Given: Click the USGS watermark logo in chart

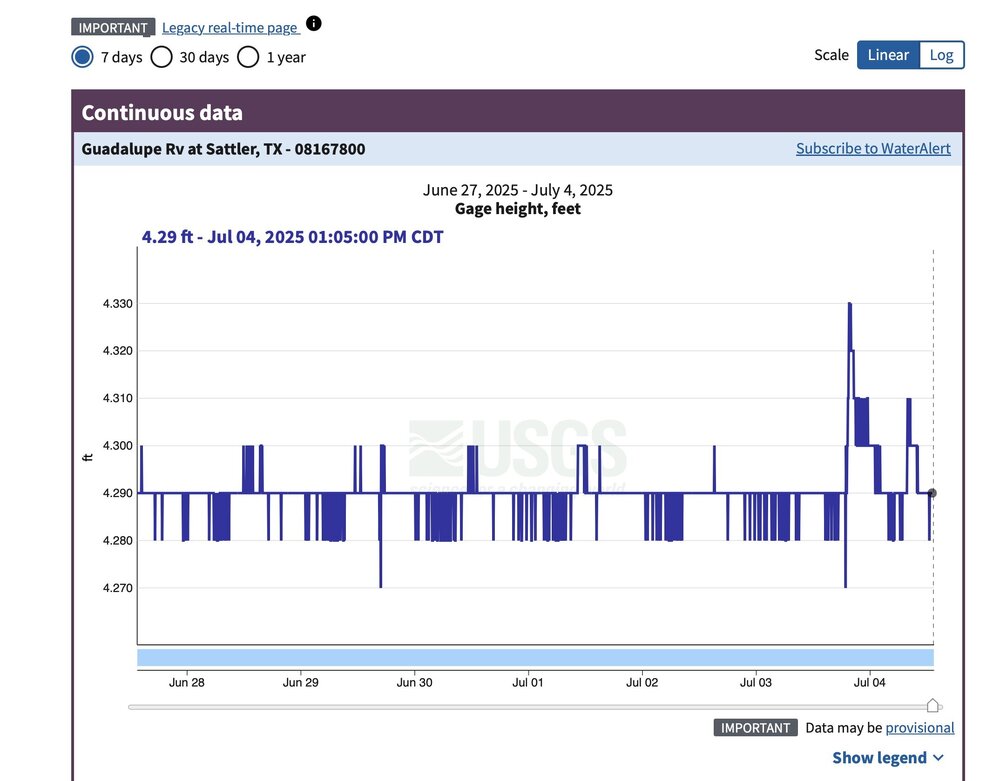Looking at the screenshot, I should pos(518,450).
